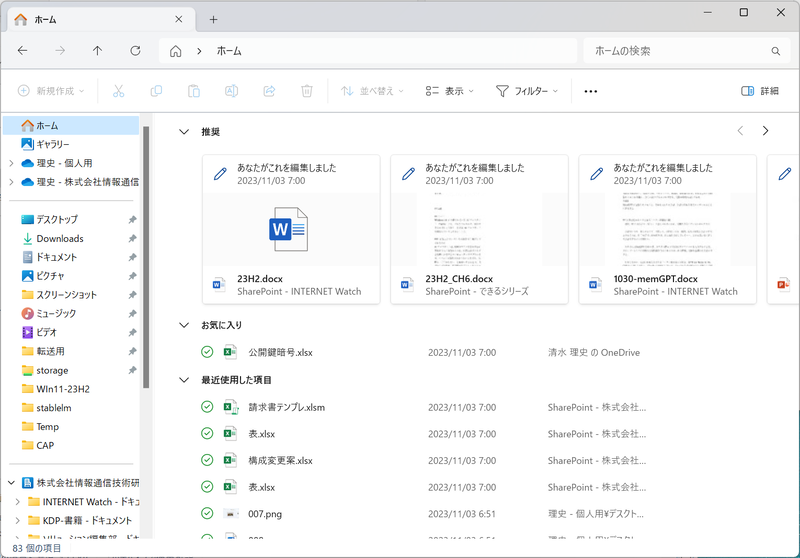Image resolution: width=800 pixels, height=558 pixels.
Task: Open the Temp folder in sidebar
Action: tap(40, 427)
